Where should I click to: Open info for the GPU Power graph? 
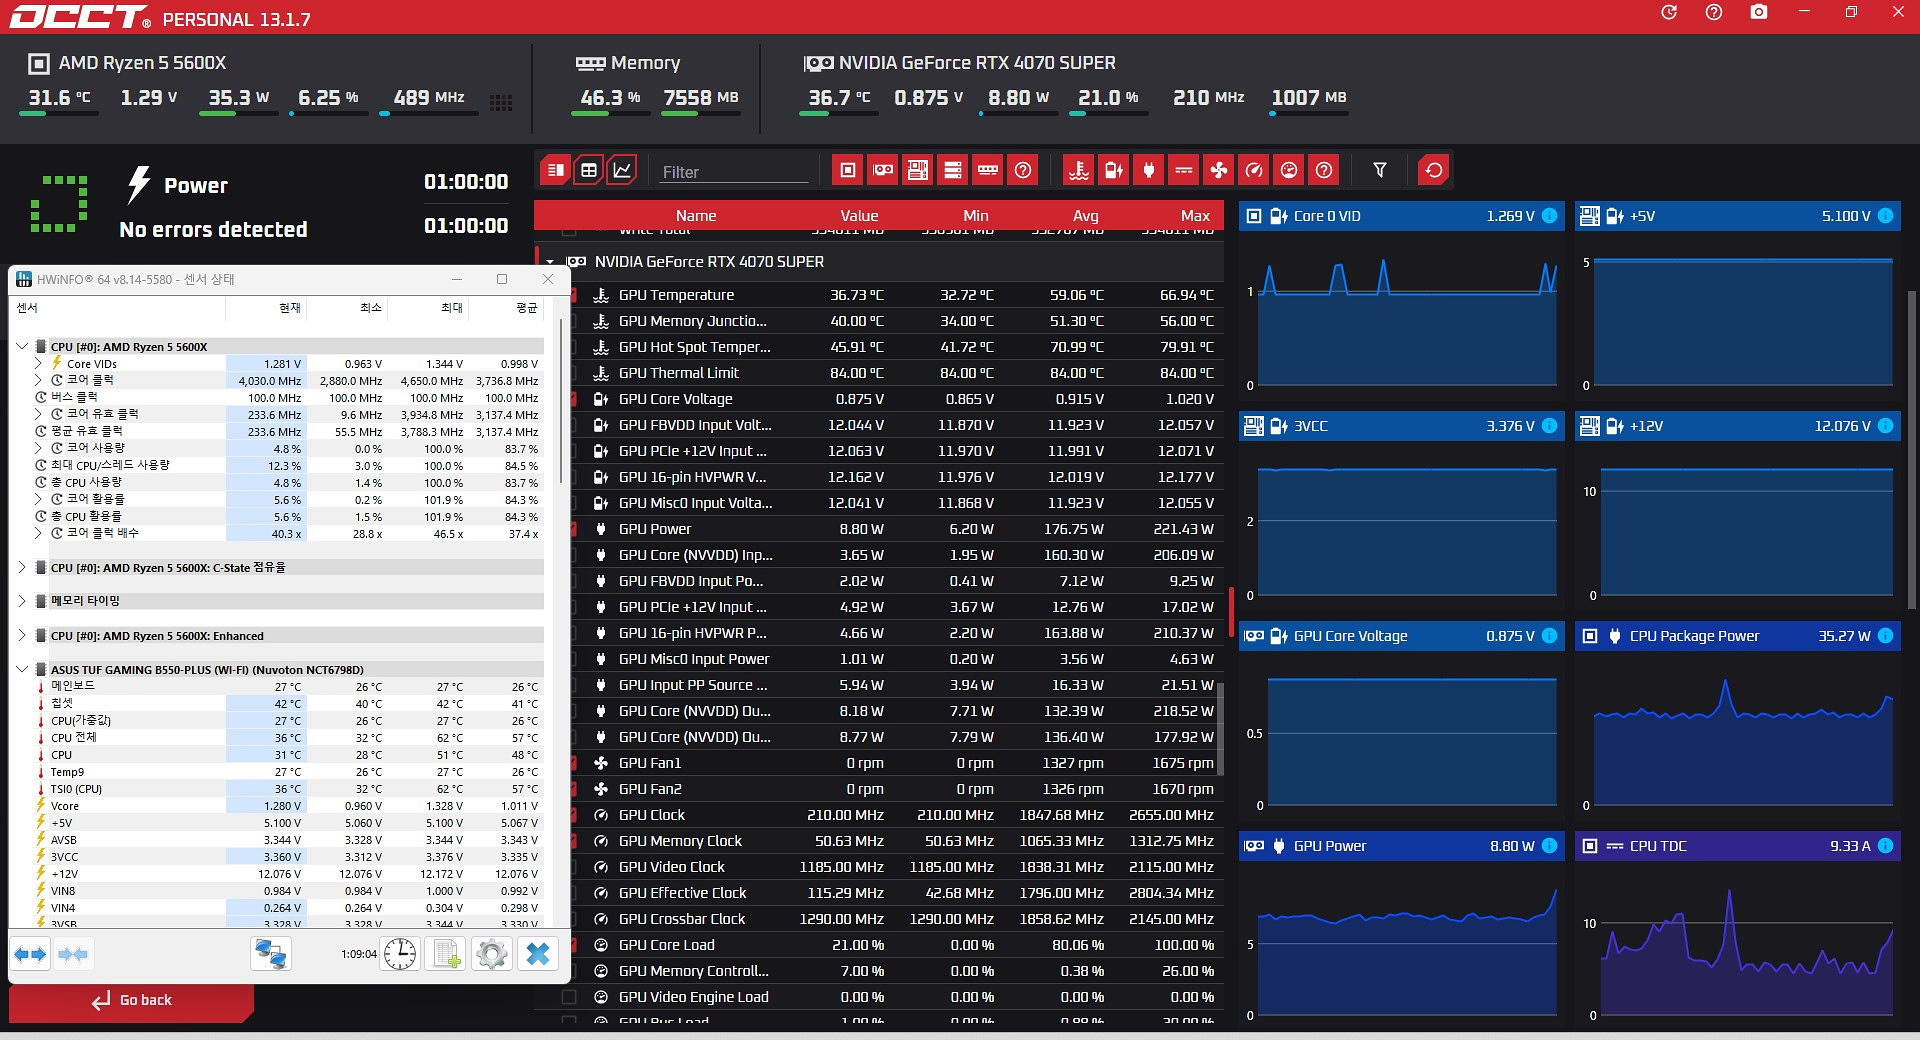(x=1549, y=846)
